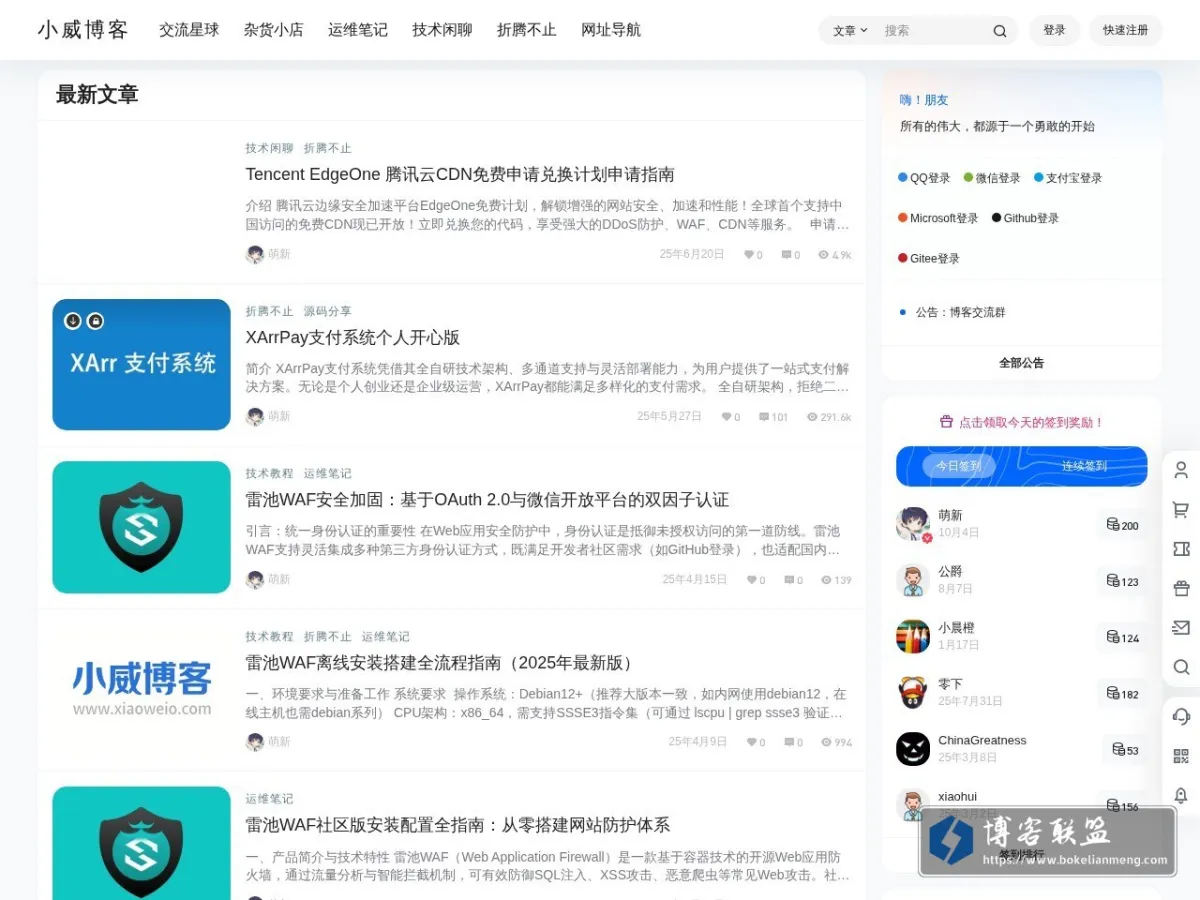Click gift icon beside 点击领取今天的签到奖励
Screen dimensions: 1200x900
click(x=946, y=422)
